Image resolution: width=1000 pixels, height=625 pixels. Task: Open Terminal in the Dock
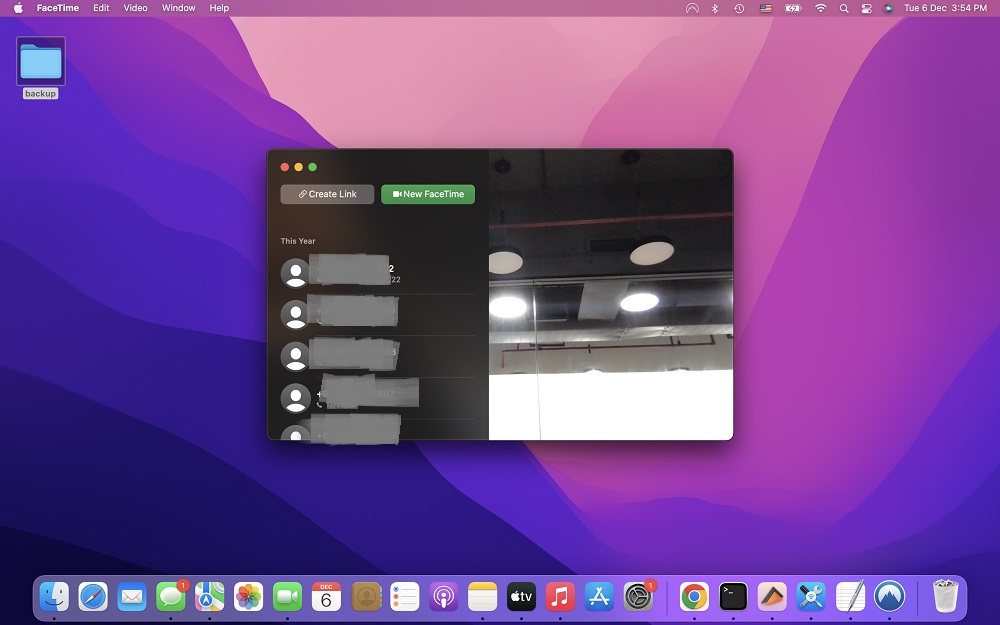733,597
